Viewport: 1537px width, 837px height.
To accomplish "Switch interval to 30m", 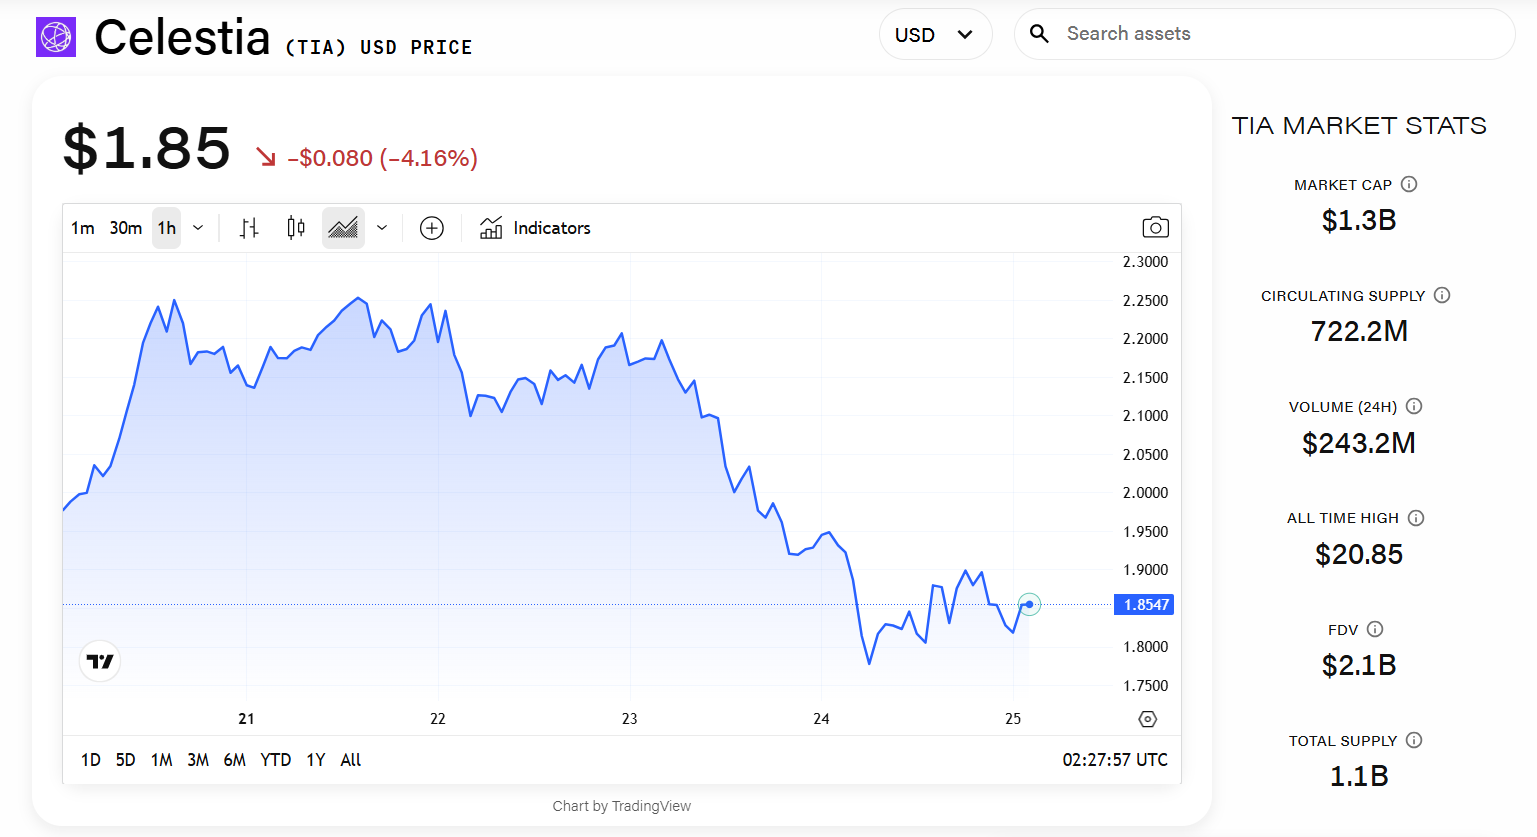I will click(126, 228).
